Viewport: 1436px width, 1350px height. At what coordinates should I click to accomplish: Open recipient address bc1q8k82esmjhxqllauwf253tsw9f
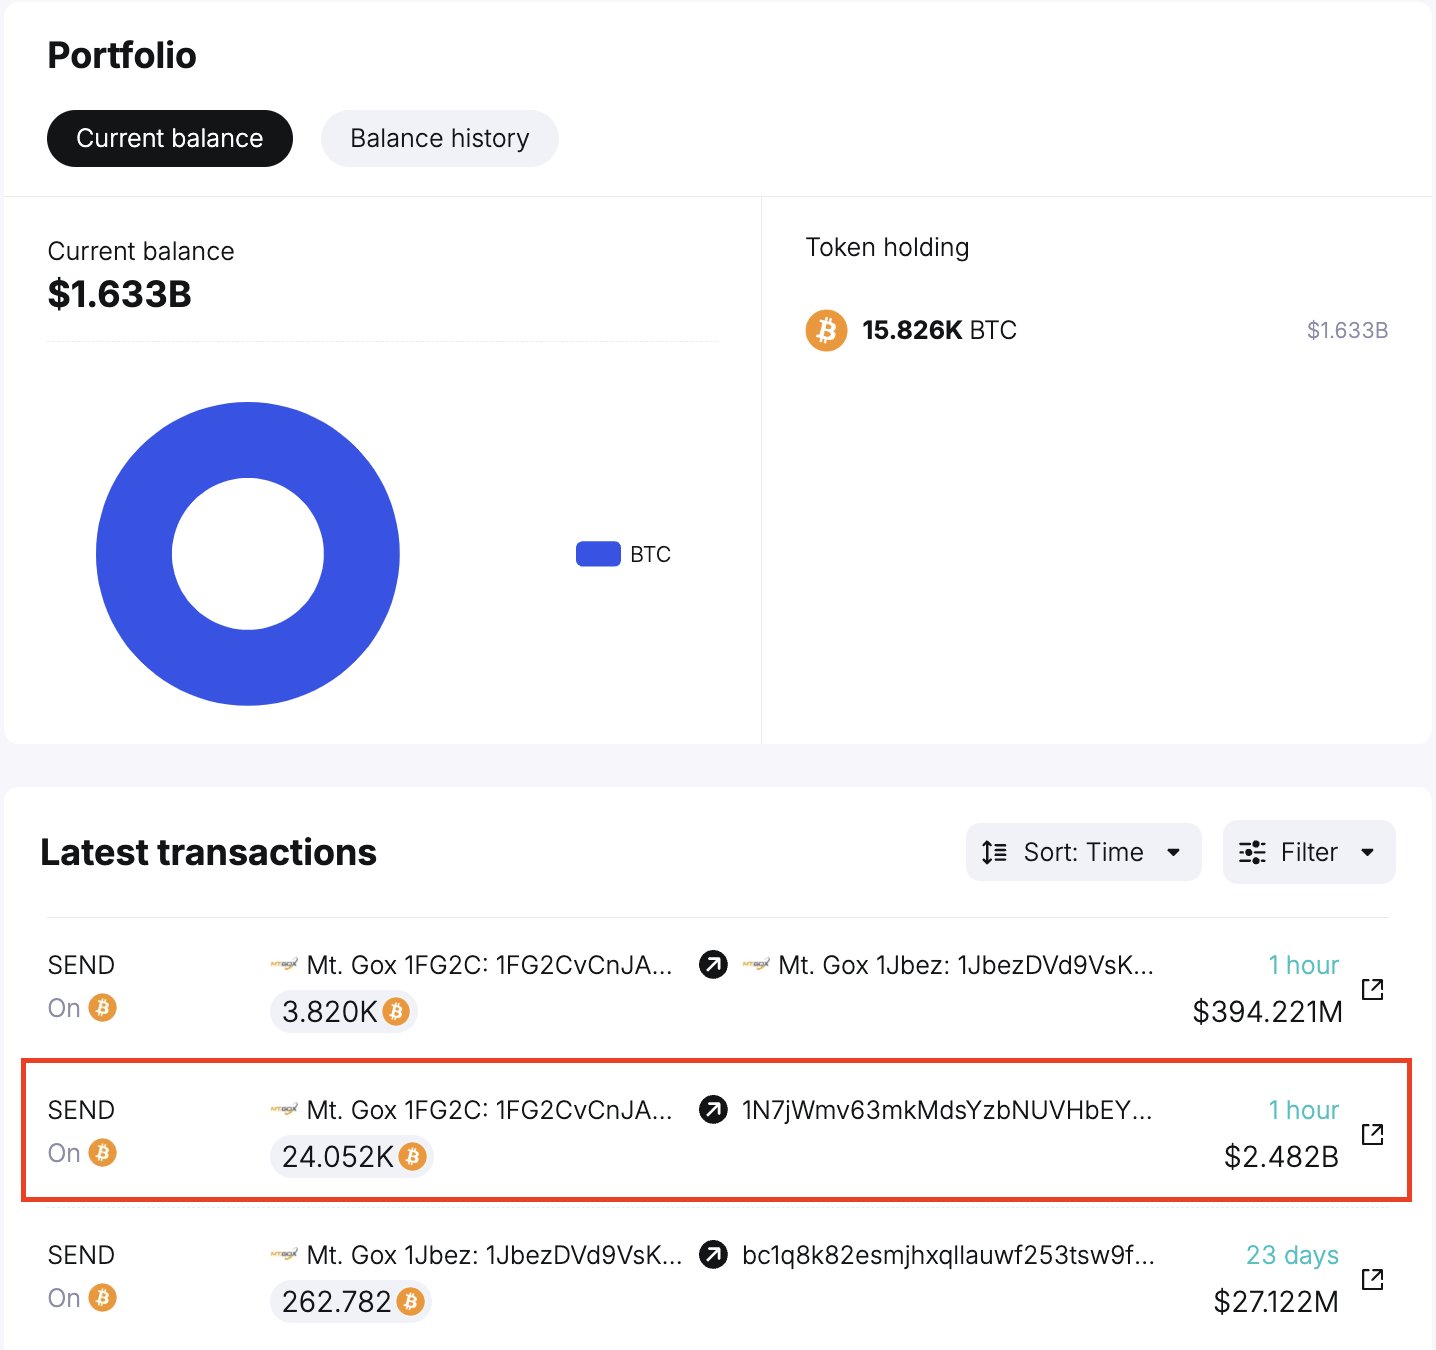click(x=947, y=1255)
